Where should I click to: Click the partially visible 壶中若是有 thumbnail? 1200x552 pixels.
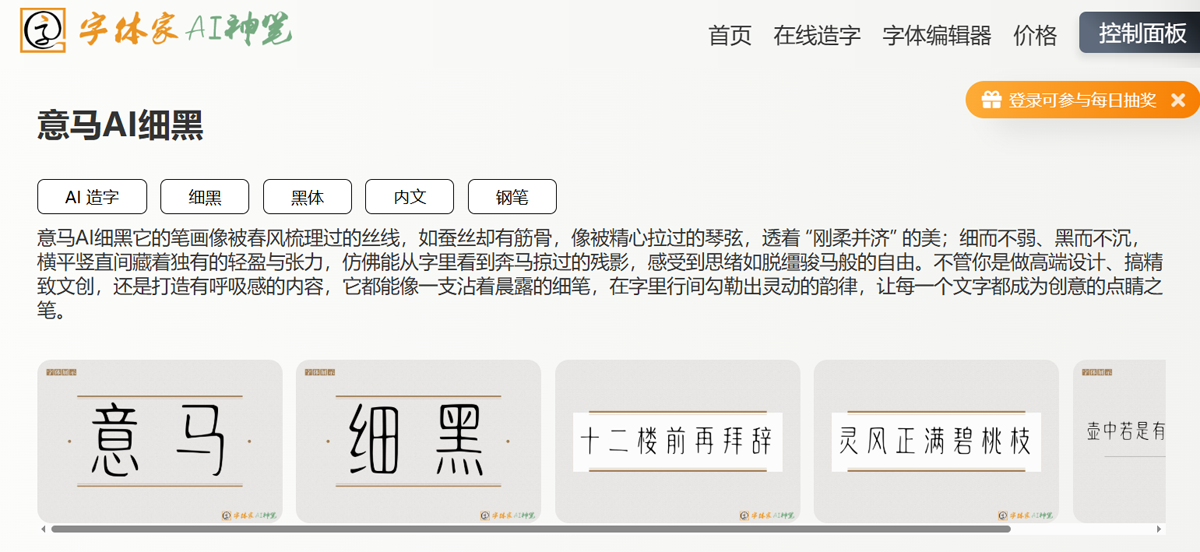click(1120, 441)
